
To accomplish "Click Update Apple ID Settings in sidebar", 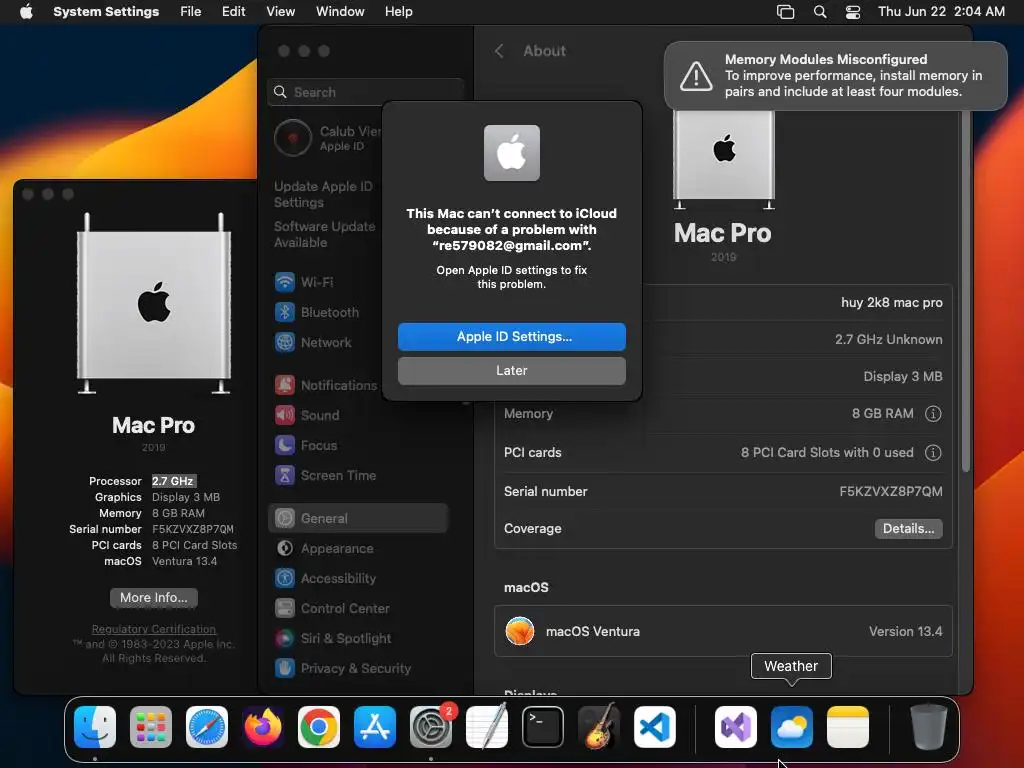I will (323, 195).
